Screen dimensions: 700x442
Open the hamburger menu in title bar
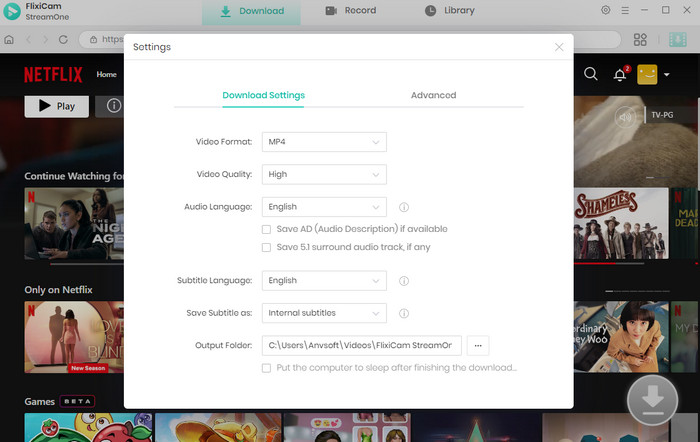point(625,10)
